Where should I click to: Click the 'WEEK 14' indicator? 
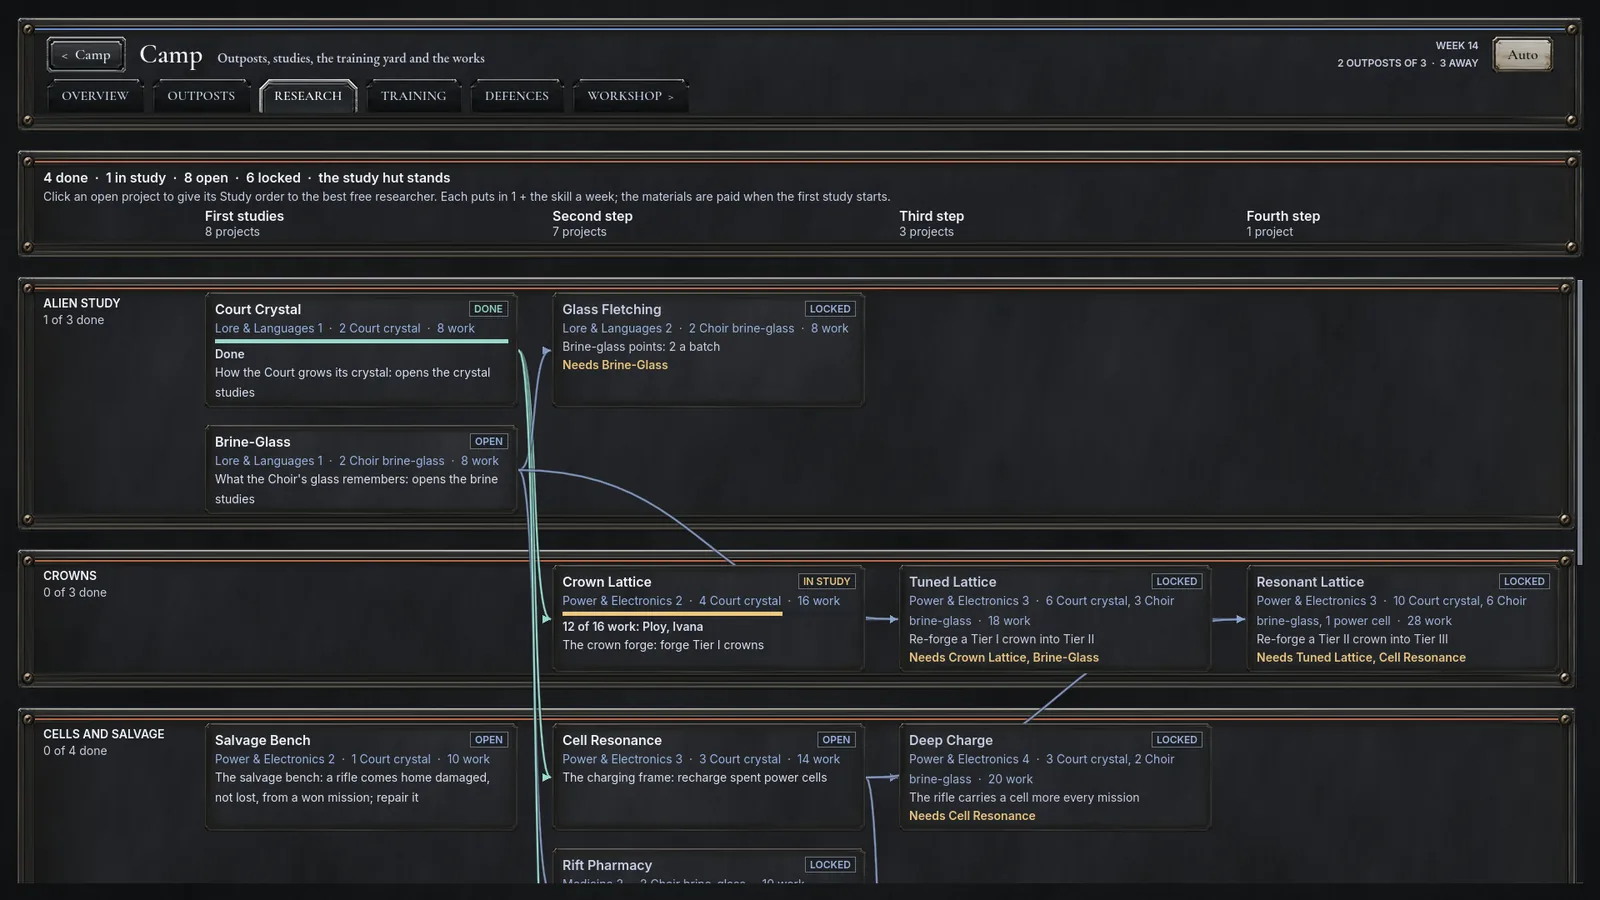tap(1456, 46)
